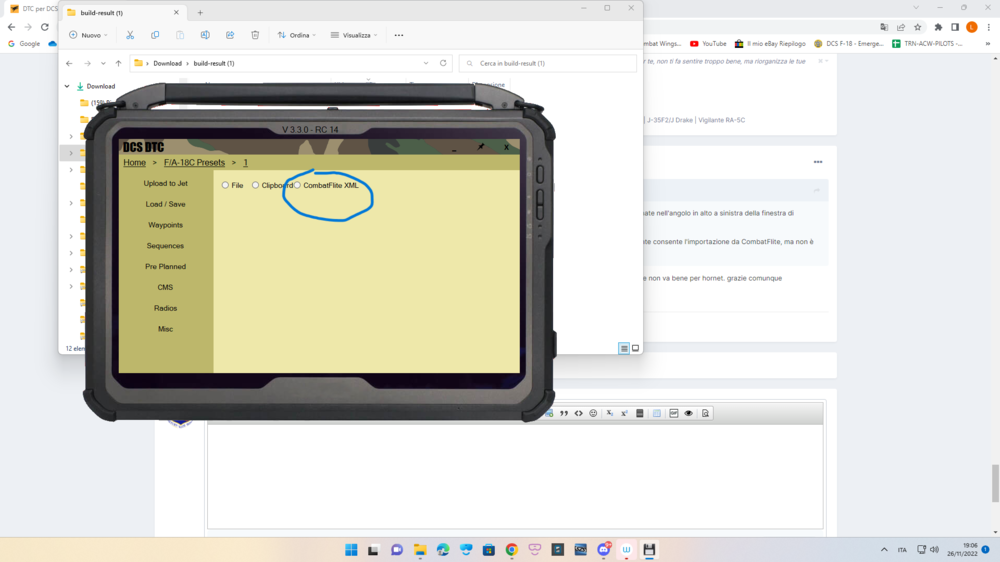Open Explorer recent locations dropdown
Viewport: 1000px width, 562px height.
(103, 63)
